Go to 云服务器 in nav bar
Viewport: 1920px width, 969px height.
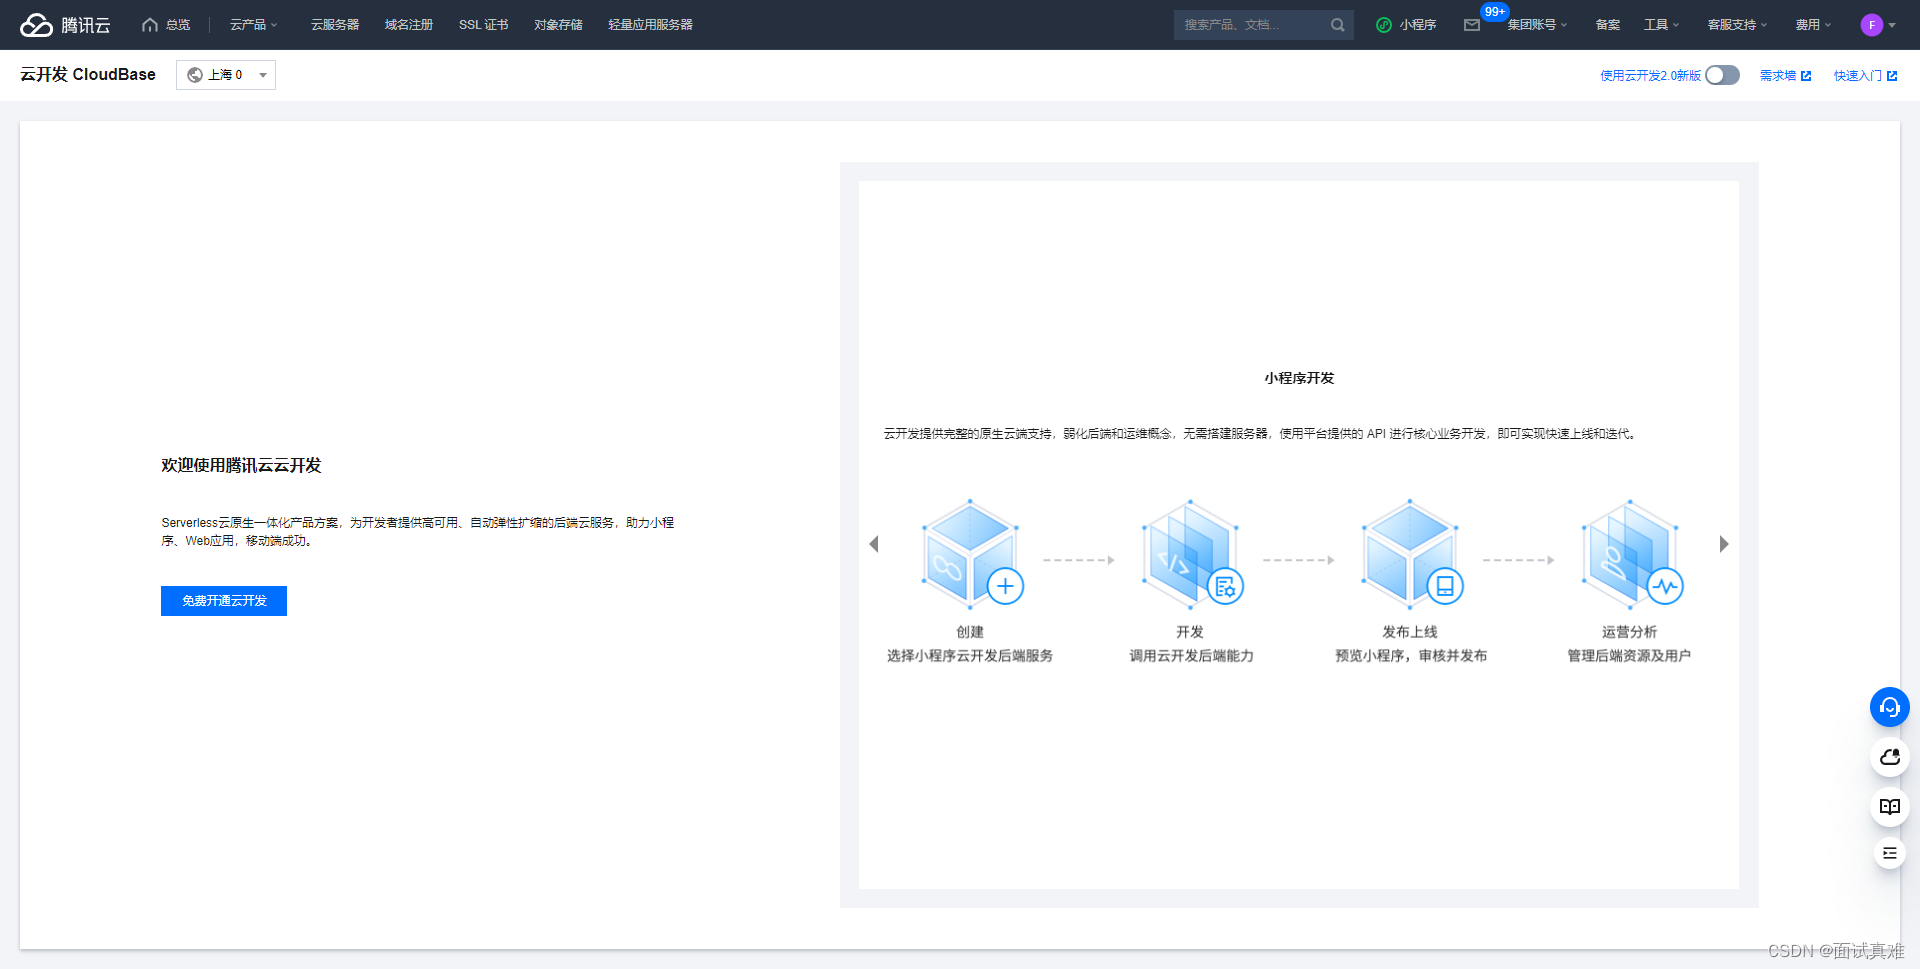coord(335,25)
